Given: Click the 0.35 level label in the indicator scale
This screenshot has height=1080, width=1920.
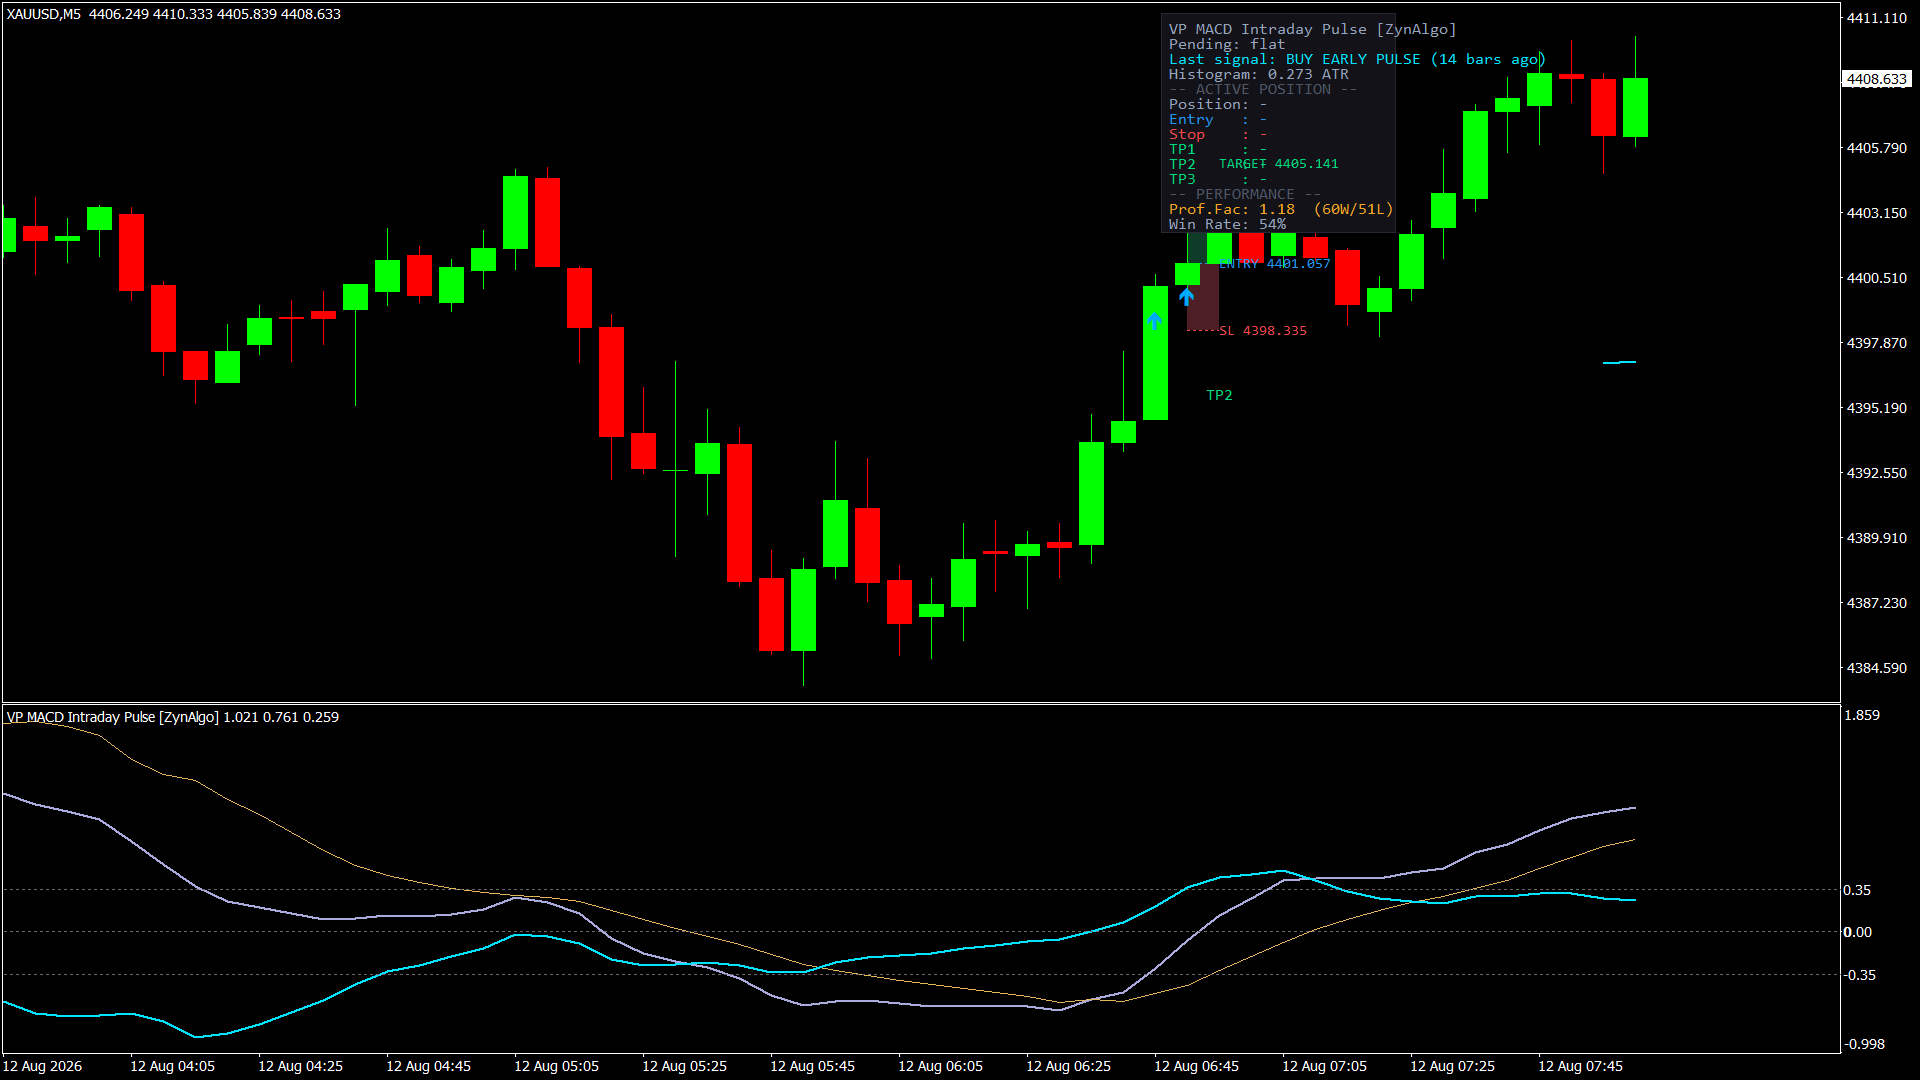Looking at the screenshot, I should (1857, 890).
